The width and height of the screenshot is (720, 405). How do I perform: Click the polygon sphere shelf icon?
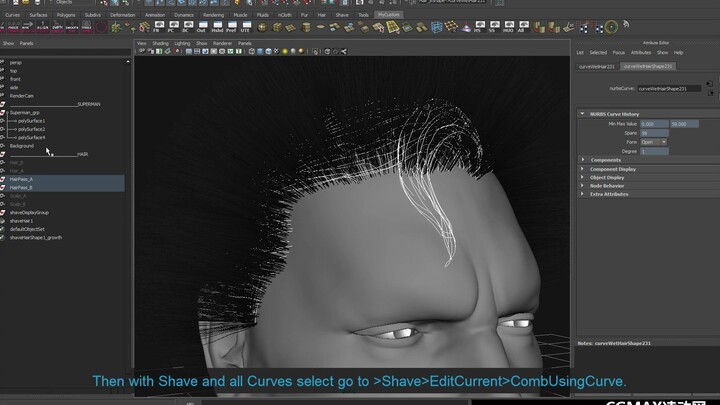[x=262, y=27]
